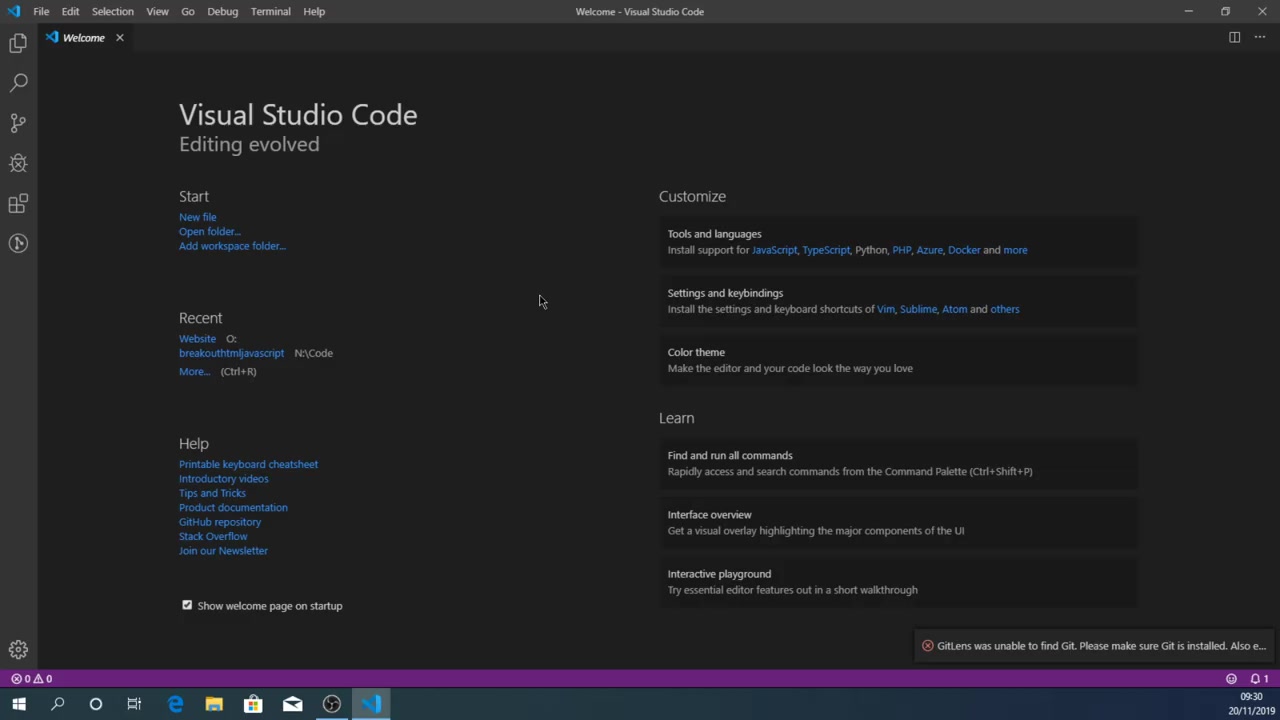Open the Search view in activity bar
The height and width of the screenshot is (720, 1280).
18,83
